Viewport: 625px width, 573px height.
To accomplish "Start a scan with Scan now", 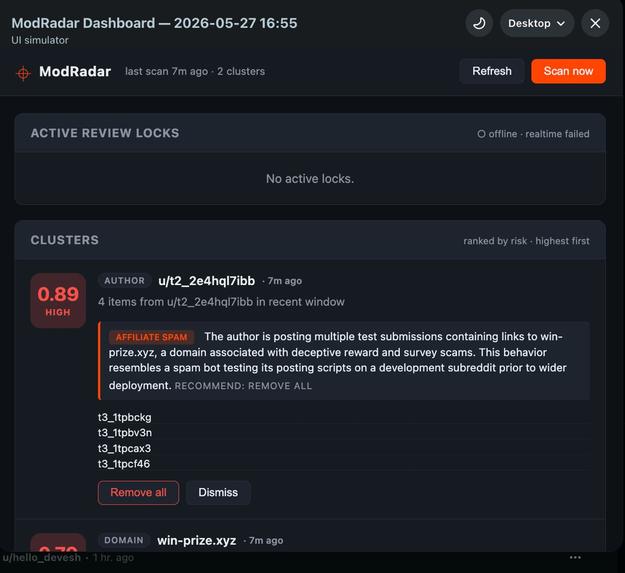I will click(568, 71).
